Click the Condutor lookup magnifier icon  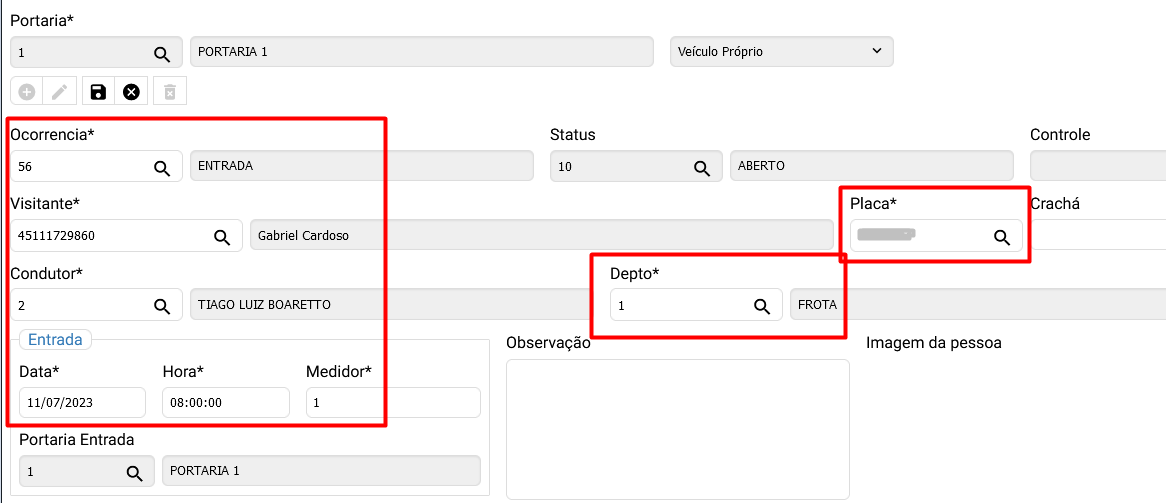point(162,305)
